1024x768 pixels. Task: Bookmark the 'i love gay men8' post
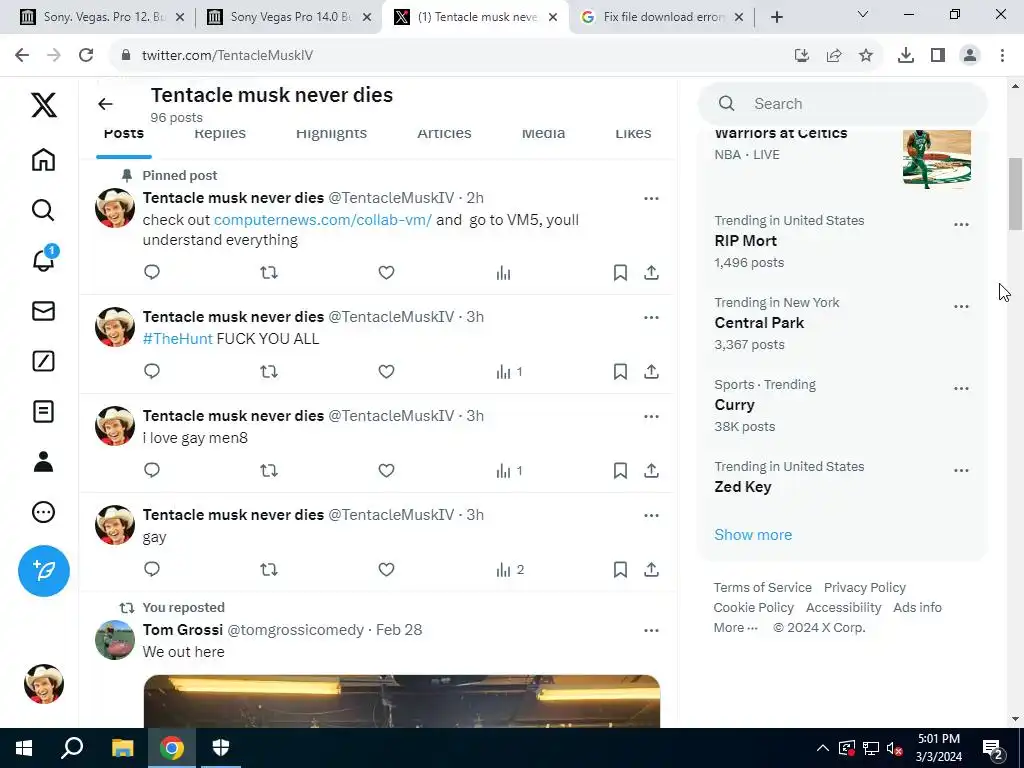click(620, 471)
